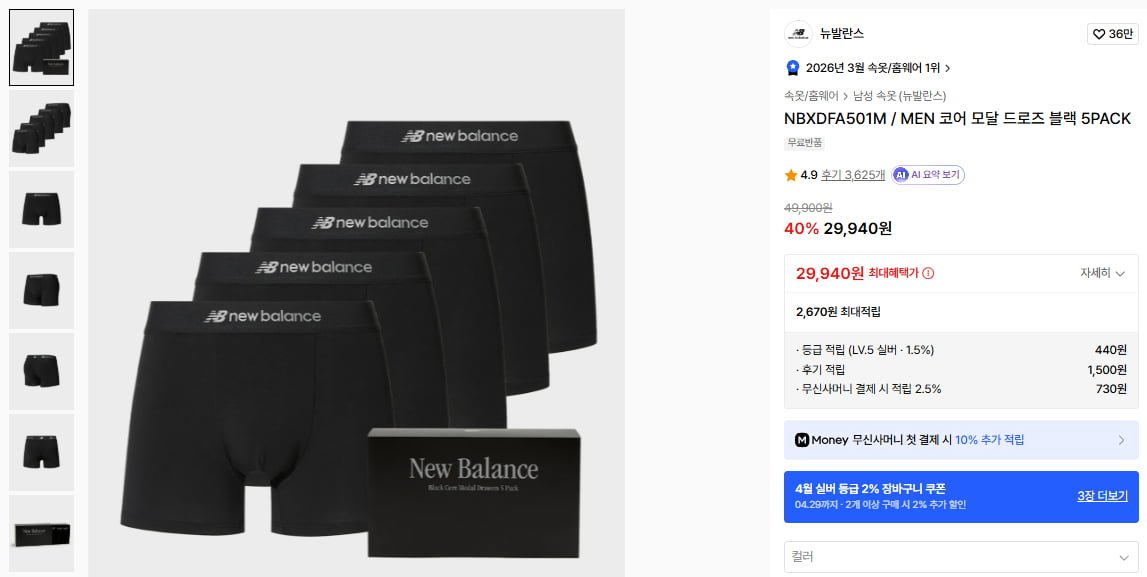Screen dimensions: 1147x577
Task: Click the 속옷/홈웨어 breadcrumb category
Action: pyautogui.click(x=811, y=96)
